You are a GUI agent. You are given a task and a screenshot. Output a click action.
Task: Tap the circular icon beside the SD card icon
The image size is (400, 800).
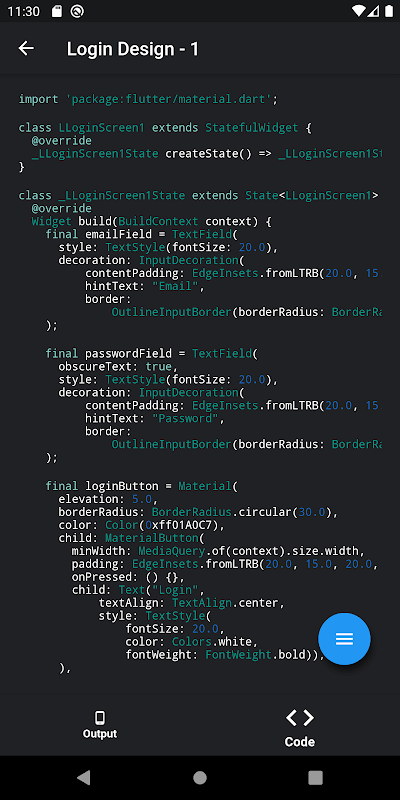[77, 11]
